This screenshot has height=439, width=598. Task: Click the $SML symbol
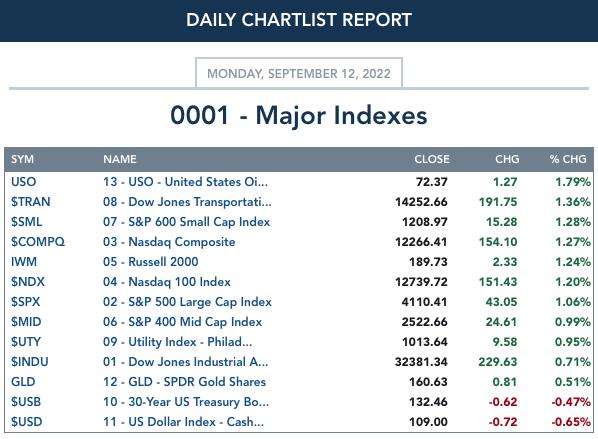[26, 222]
